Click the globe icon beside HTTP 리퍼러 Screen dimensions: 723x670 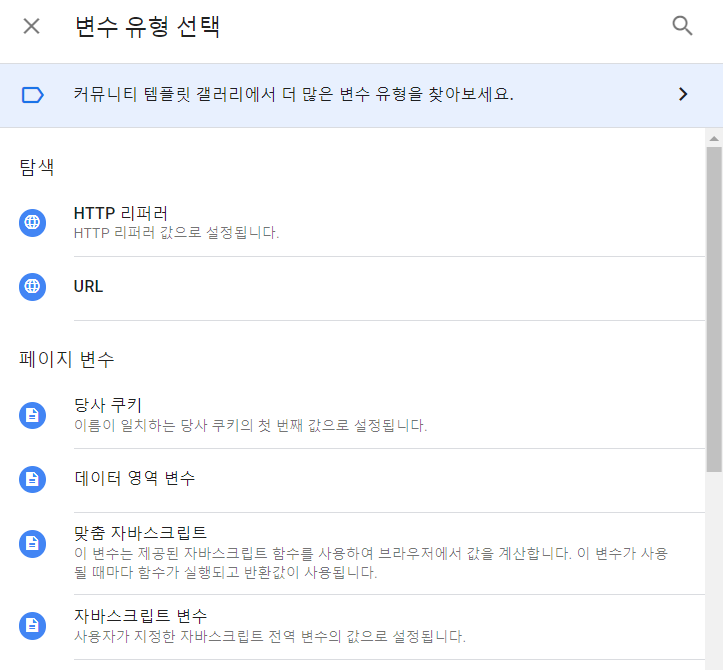[x=32, y=223]
